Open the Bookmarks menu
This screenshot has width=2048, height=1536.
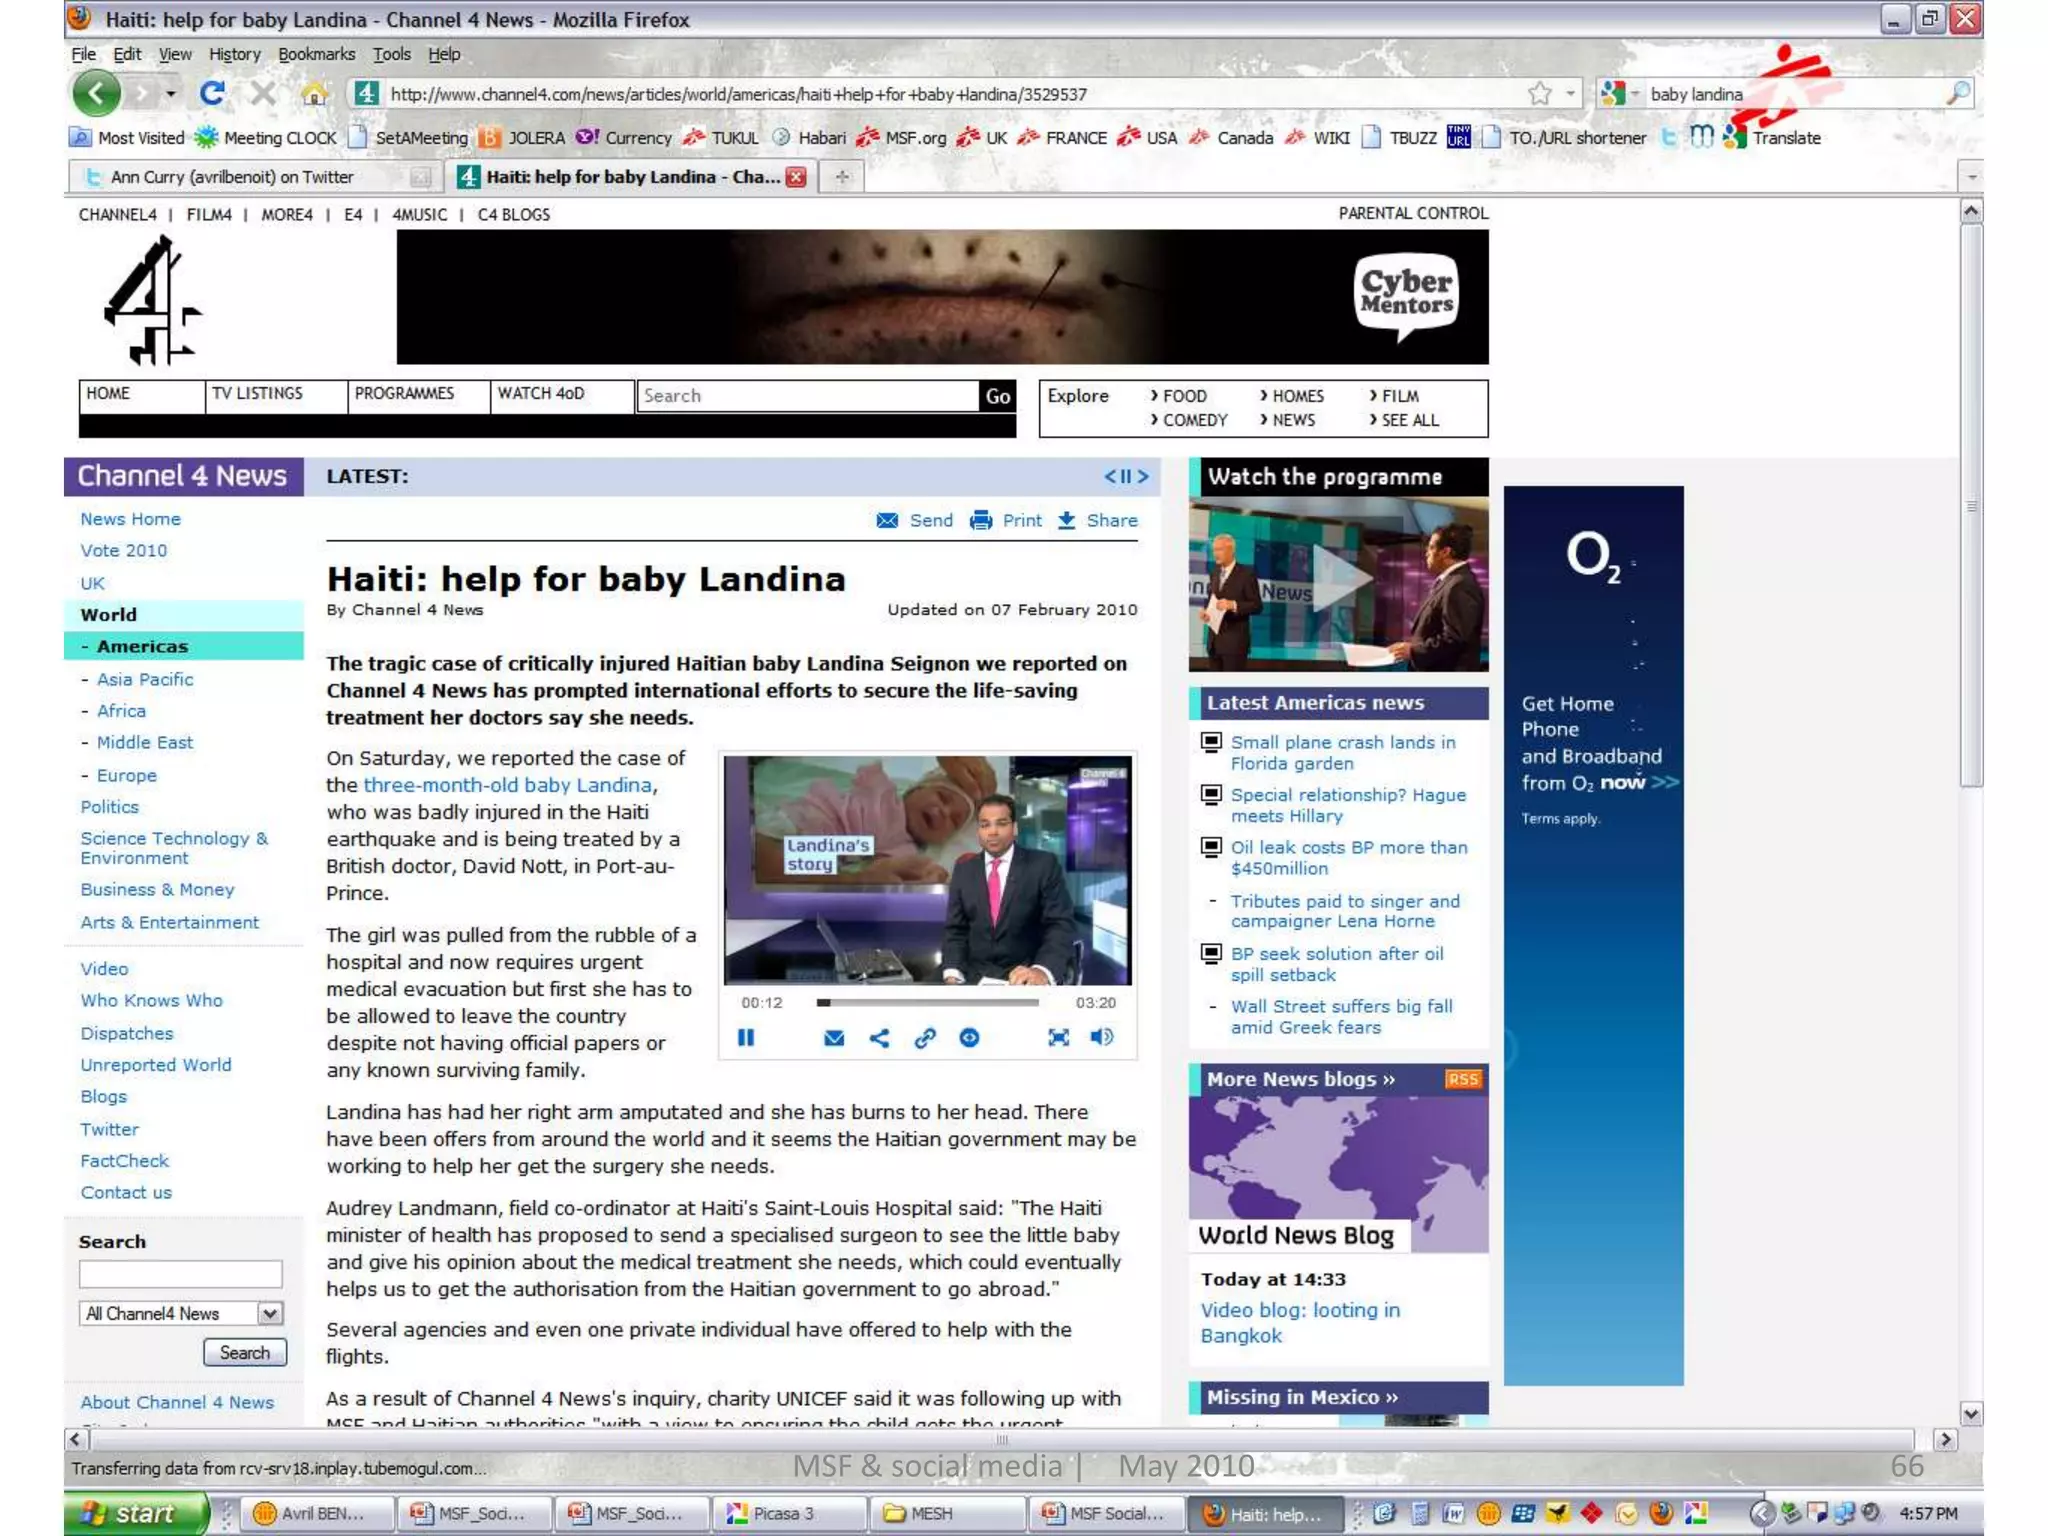[x=316, y=54]
